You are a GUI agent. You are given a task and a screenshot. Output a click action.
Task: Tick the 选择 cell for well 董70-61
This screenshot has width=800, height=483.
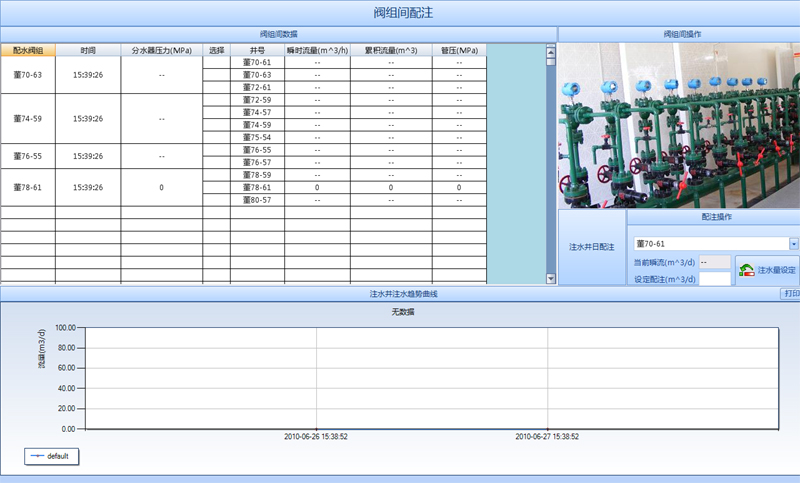(x=216, y=62)
